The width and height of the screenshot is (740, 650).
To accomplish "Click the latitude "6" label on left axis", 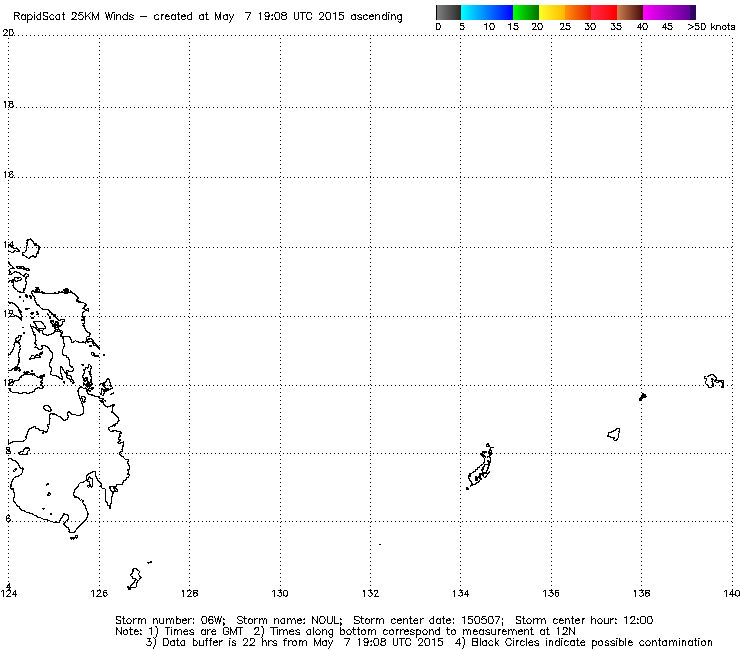I will [x=8, y=519].
